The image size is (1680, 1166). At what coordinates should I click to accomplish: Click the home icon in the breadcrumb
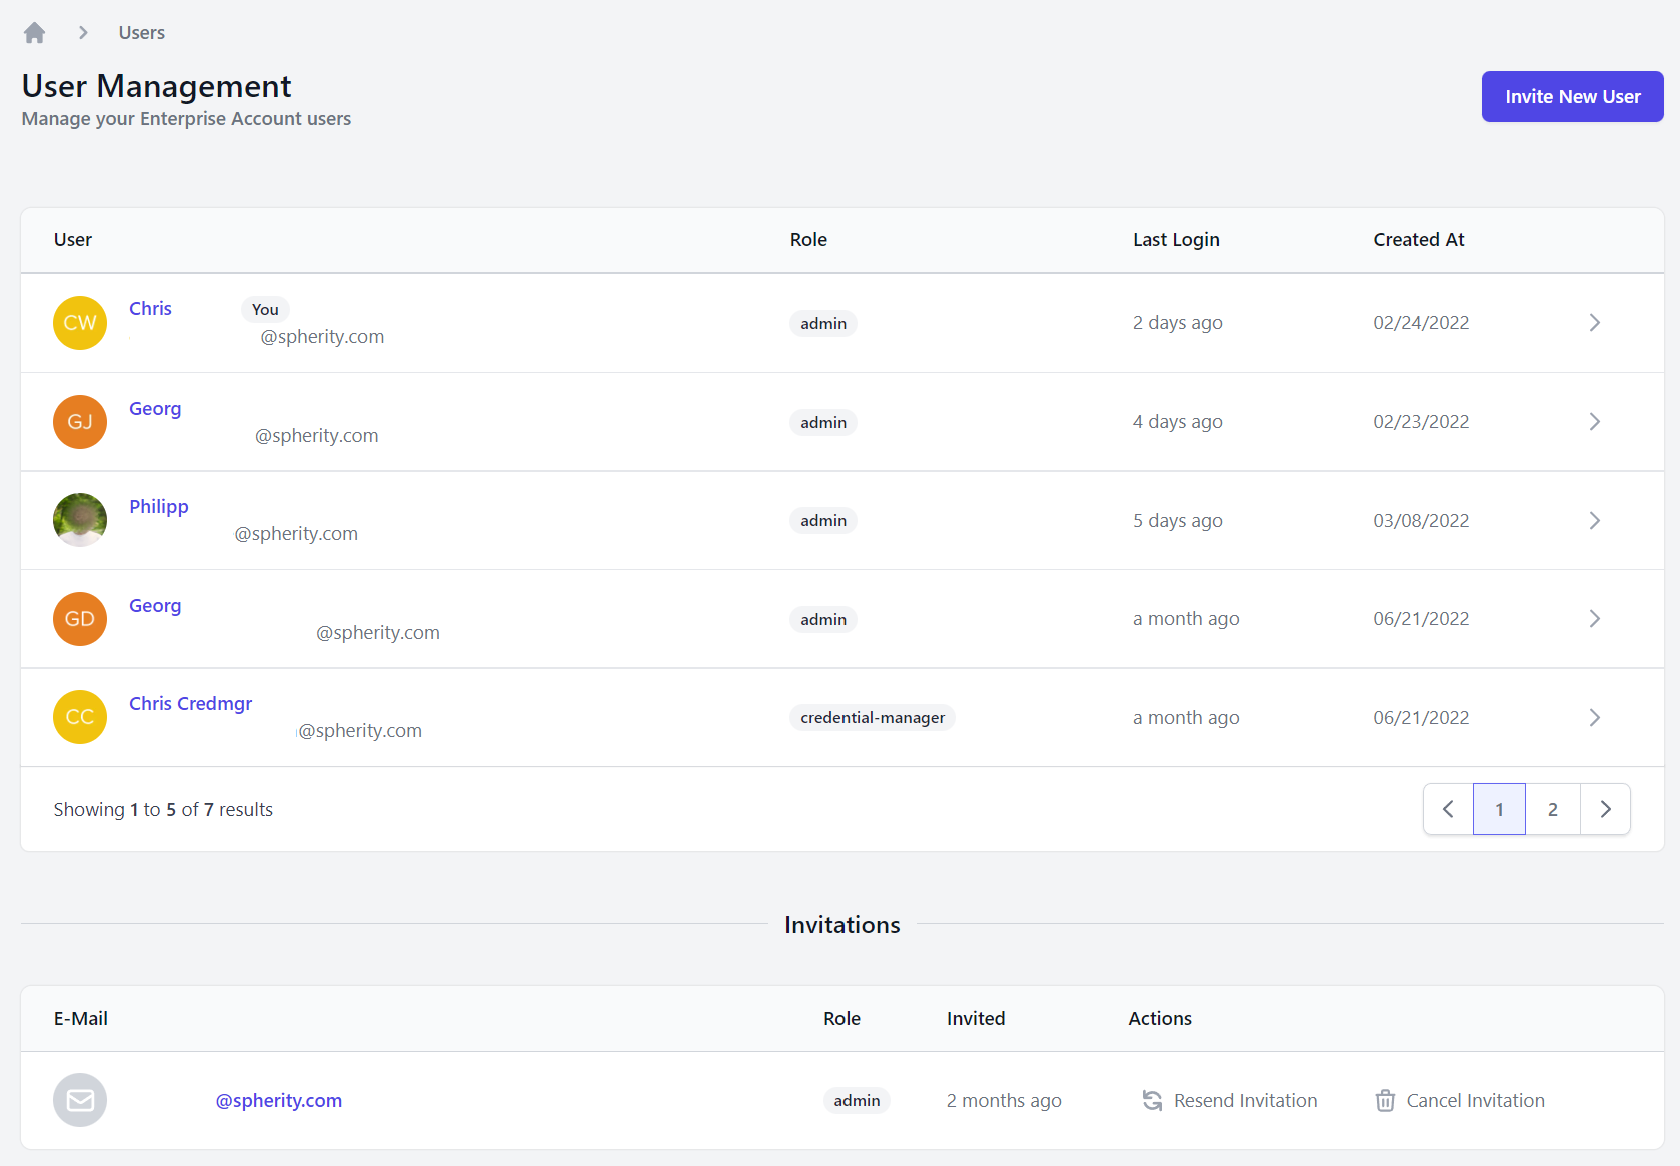coord(33,32)
